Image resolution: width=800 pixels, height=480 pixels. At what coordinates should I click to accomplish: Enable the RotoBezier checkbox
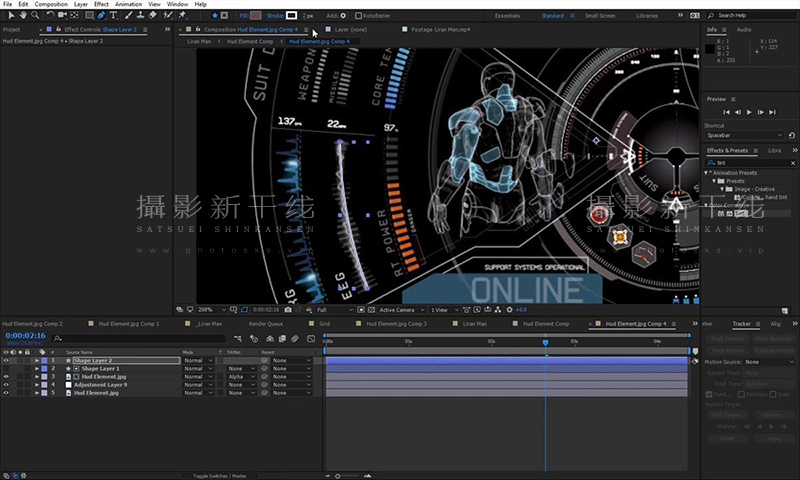tap(358, 16)
